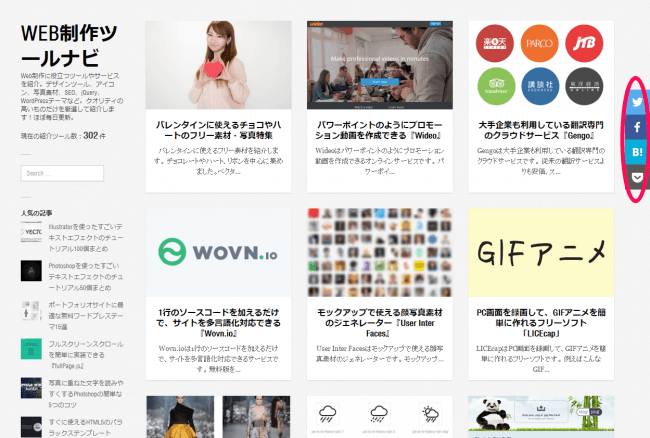
Task: Open the fashion runway photos thumbnail
Action: [x=218, y=417]
